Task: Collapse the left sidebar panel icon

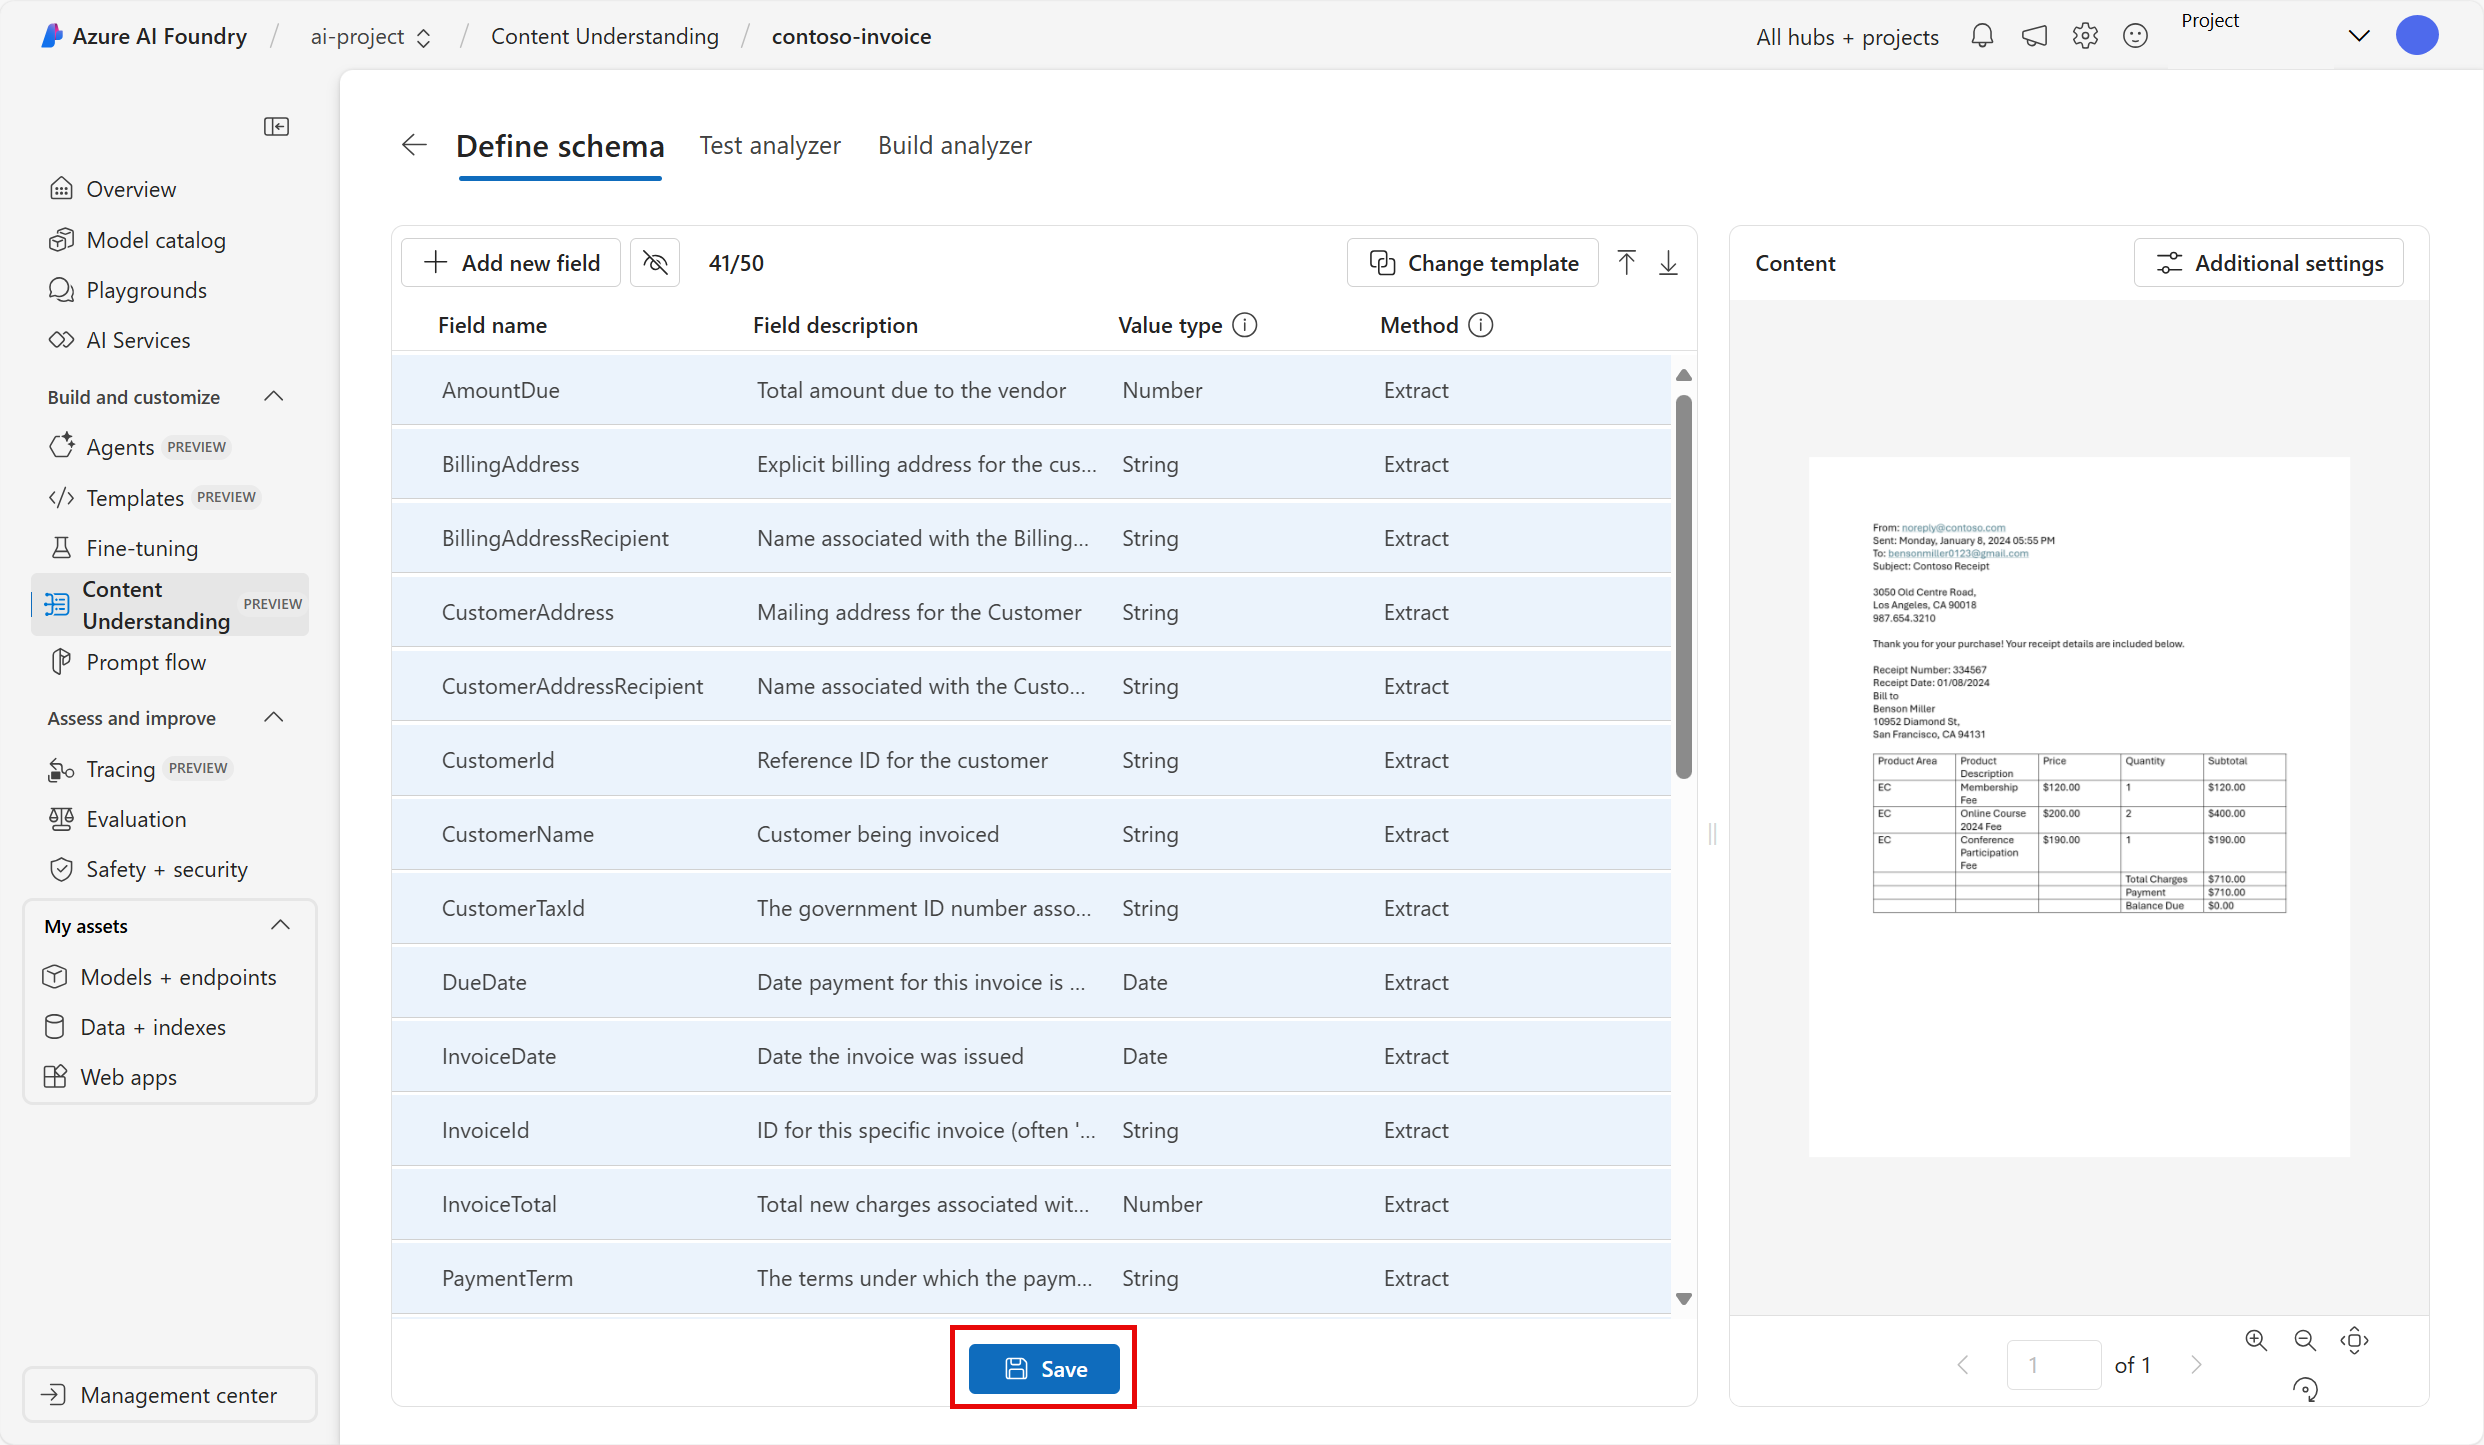Action: coord(276,126)
